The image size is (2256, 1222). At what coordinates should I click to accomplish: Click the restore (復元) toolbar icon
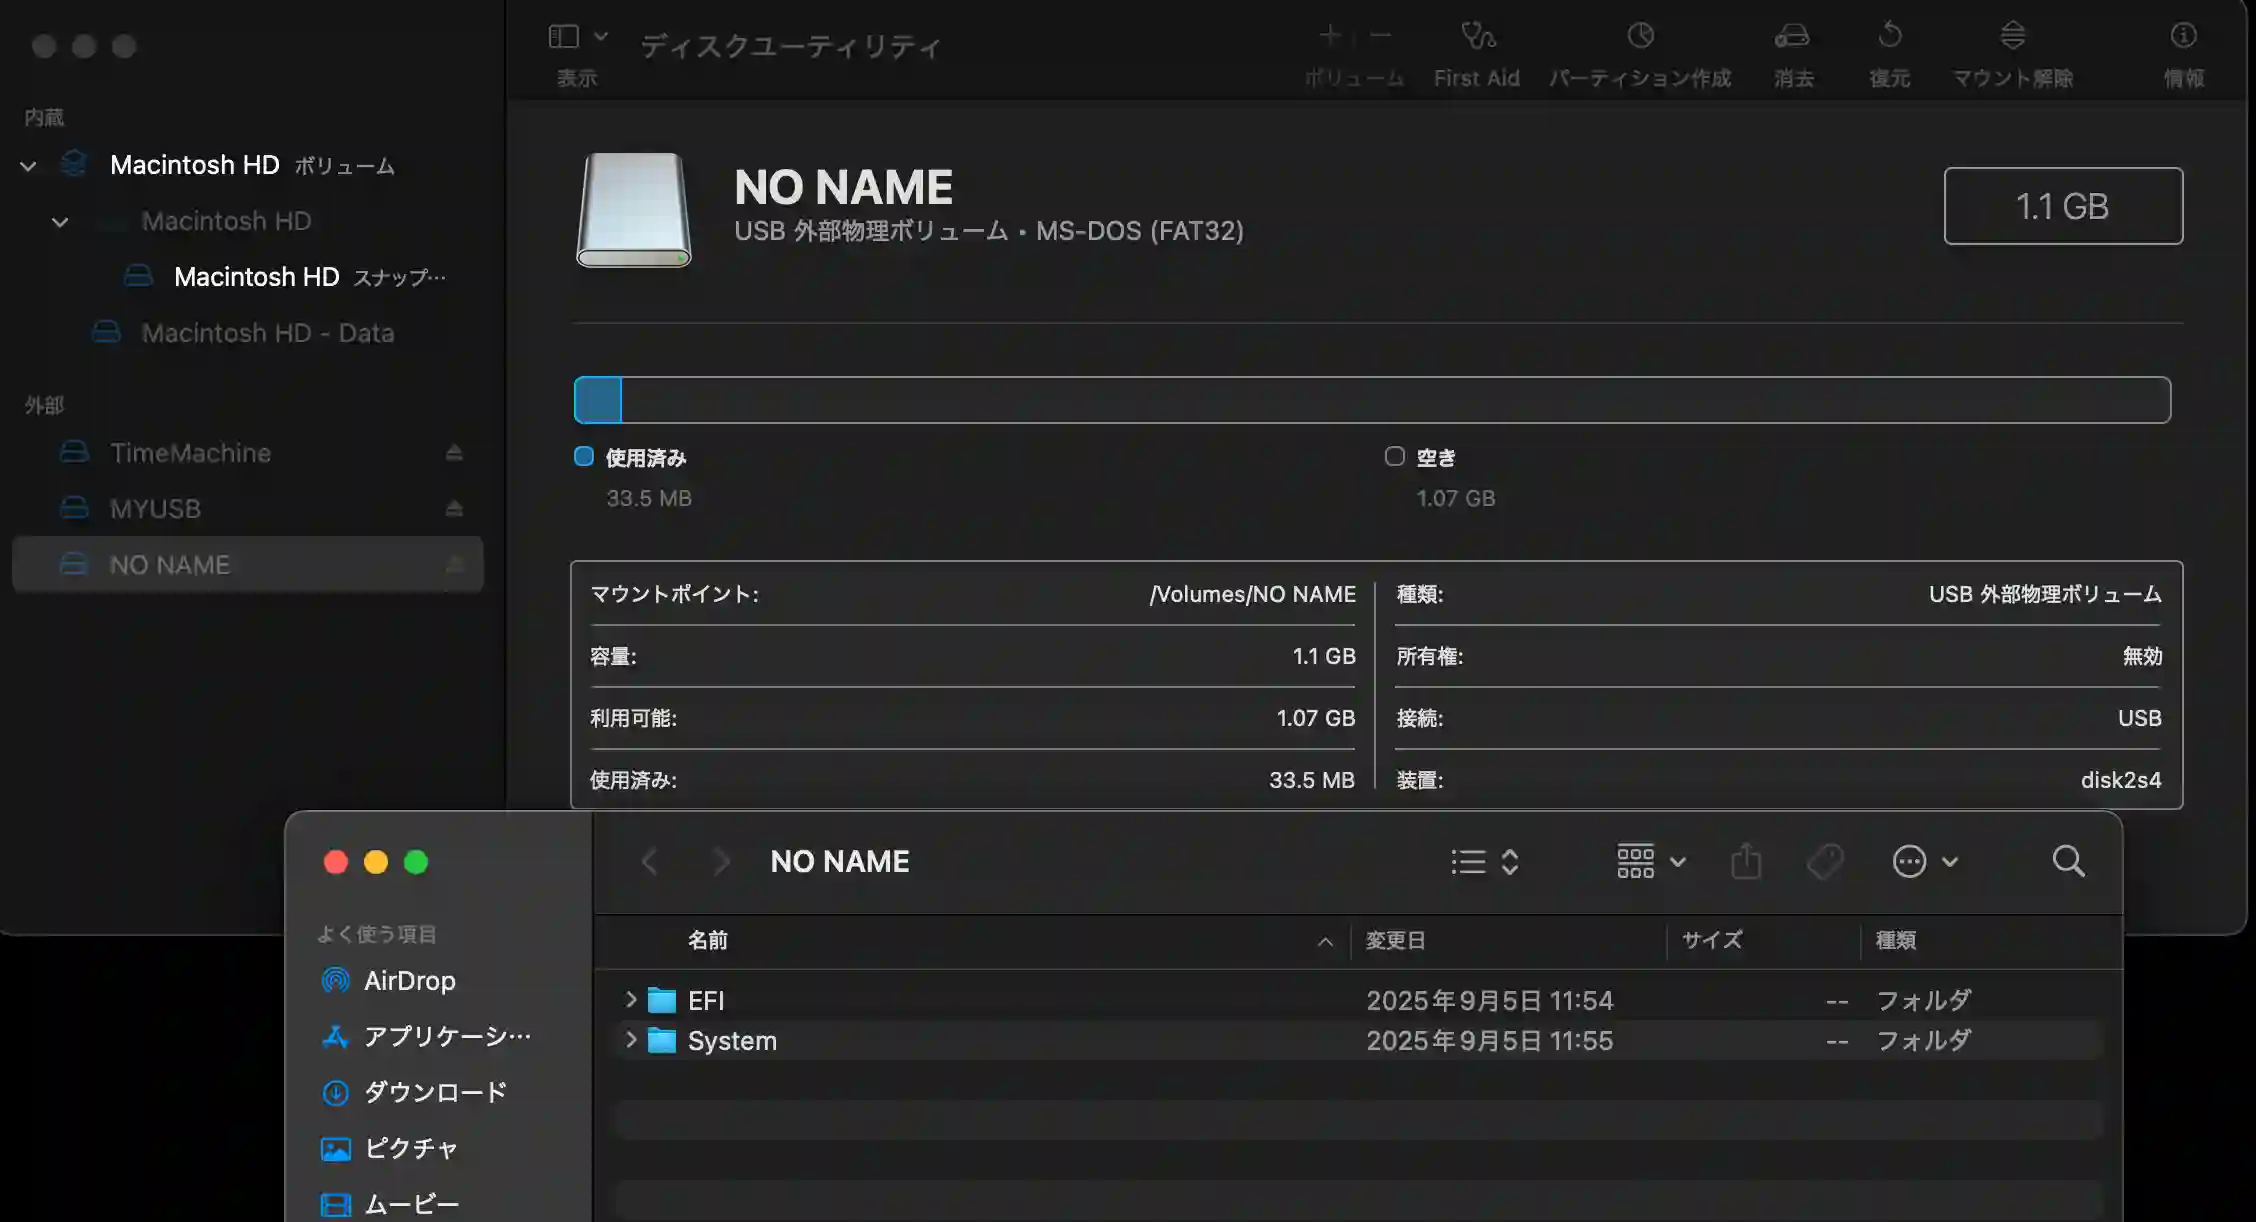1890,36
